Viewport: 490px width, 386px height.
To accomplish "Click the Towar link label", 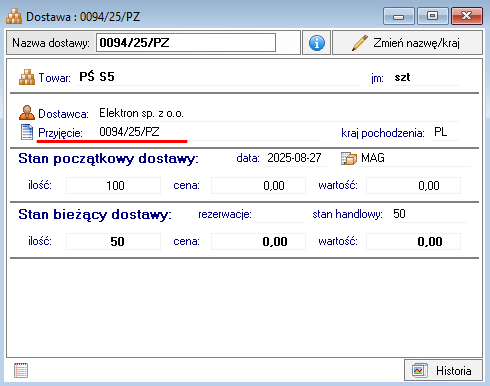I will click(x=55, y=78).
